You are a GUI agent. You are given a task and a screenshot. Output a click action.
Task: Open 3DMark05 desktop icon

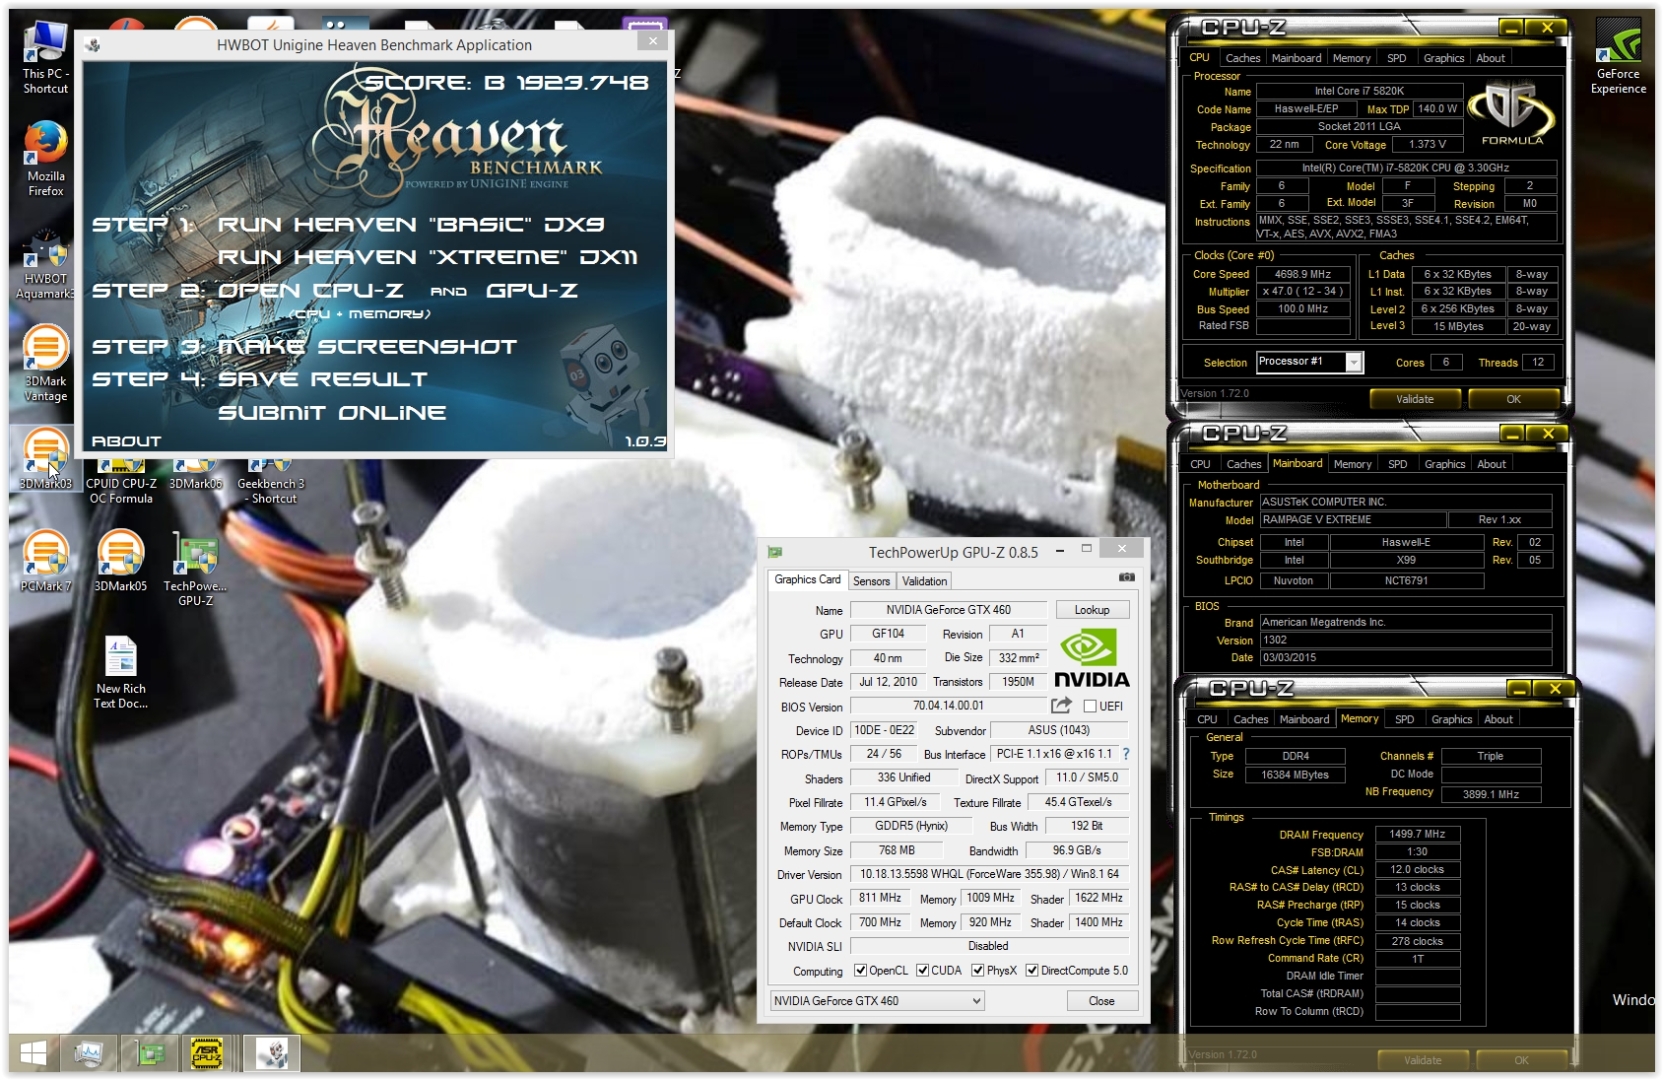(x=120, y=561)
